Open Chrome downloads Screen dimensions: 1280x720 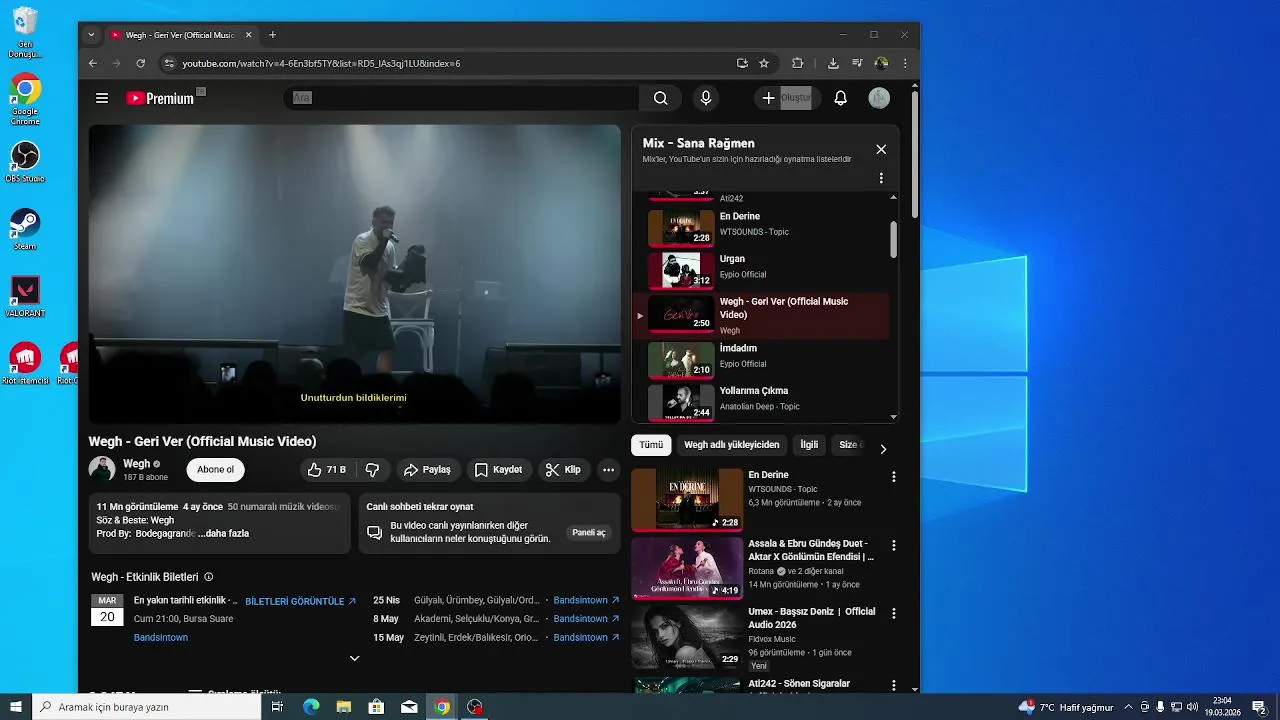pos(833,63)
